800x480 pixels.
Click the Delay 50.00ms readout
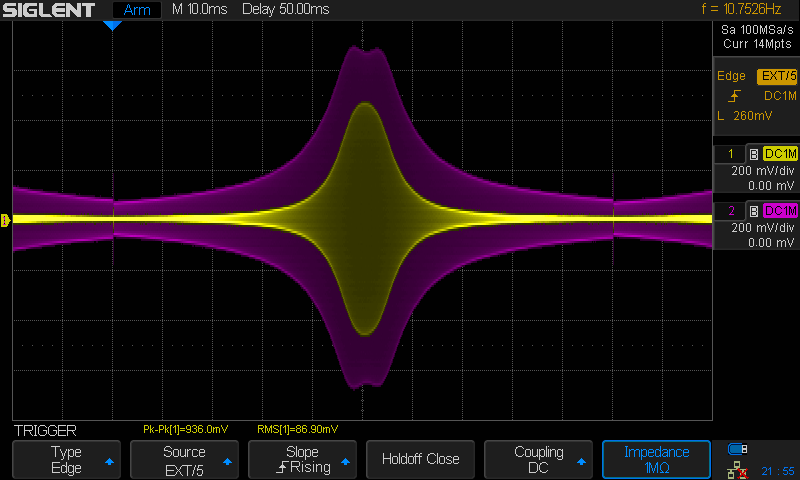pos(285,10)
